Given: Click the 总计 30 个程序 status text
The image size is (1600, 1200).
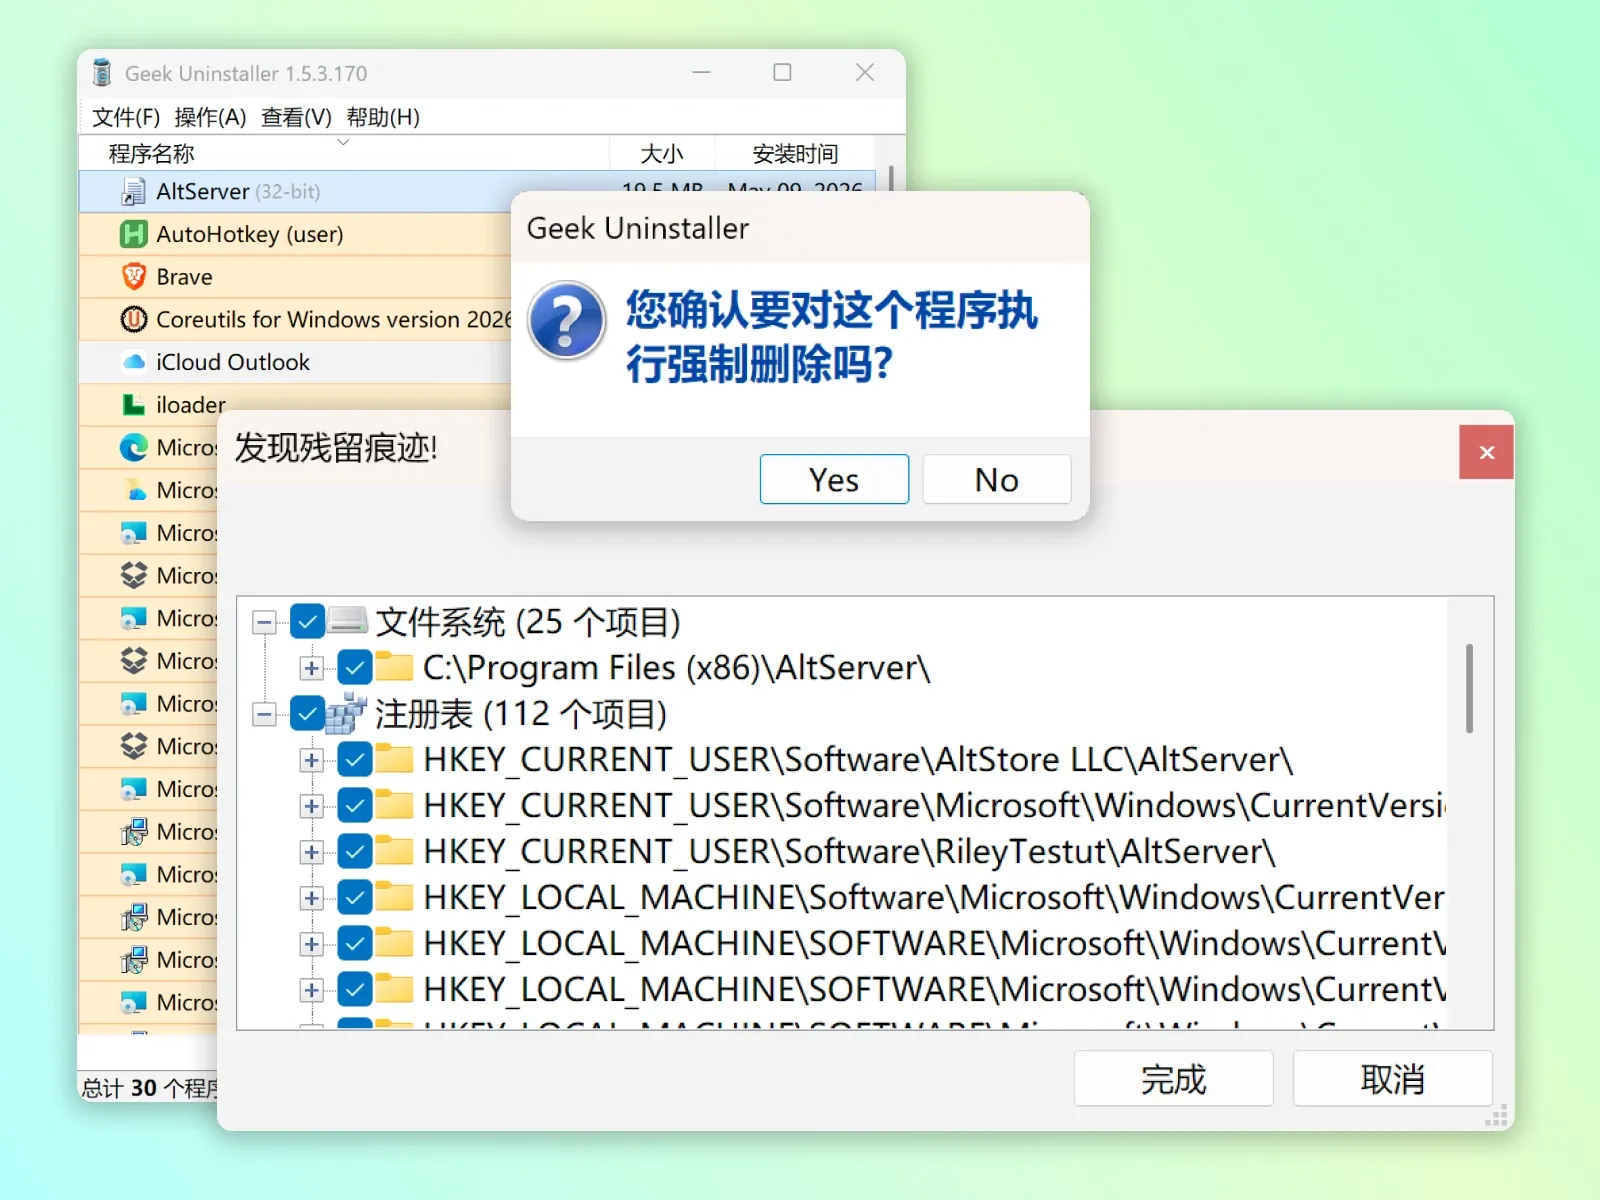Looking at the screenshot, I should (x=149, y=1087).
